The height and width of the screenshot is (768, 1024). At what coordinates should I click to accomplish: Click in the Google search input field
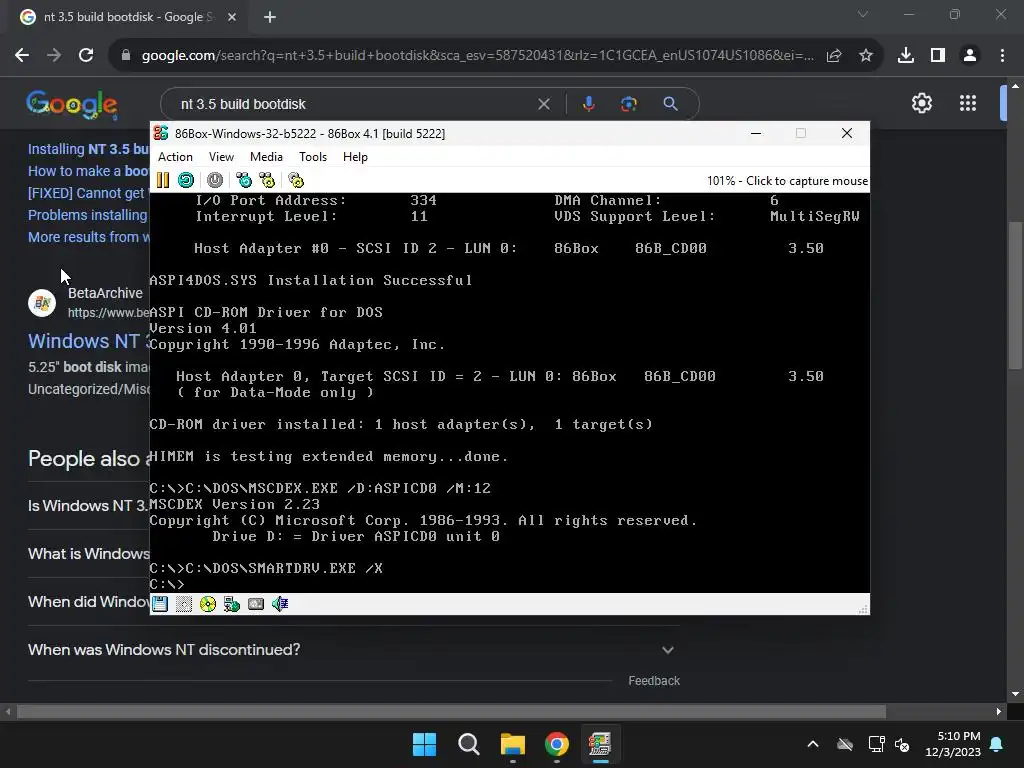(353, 104)
